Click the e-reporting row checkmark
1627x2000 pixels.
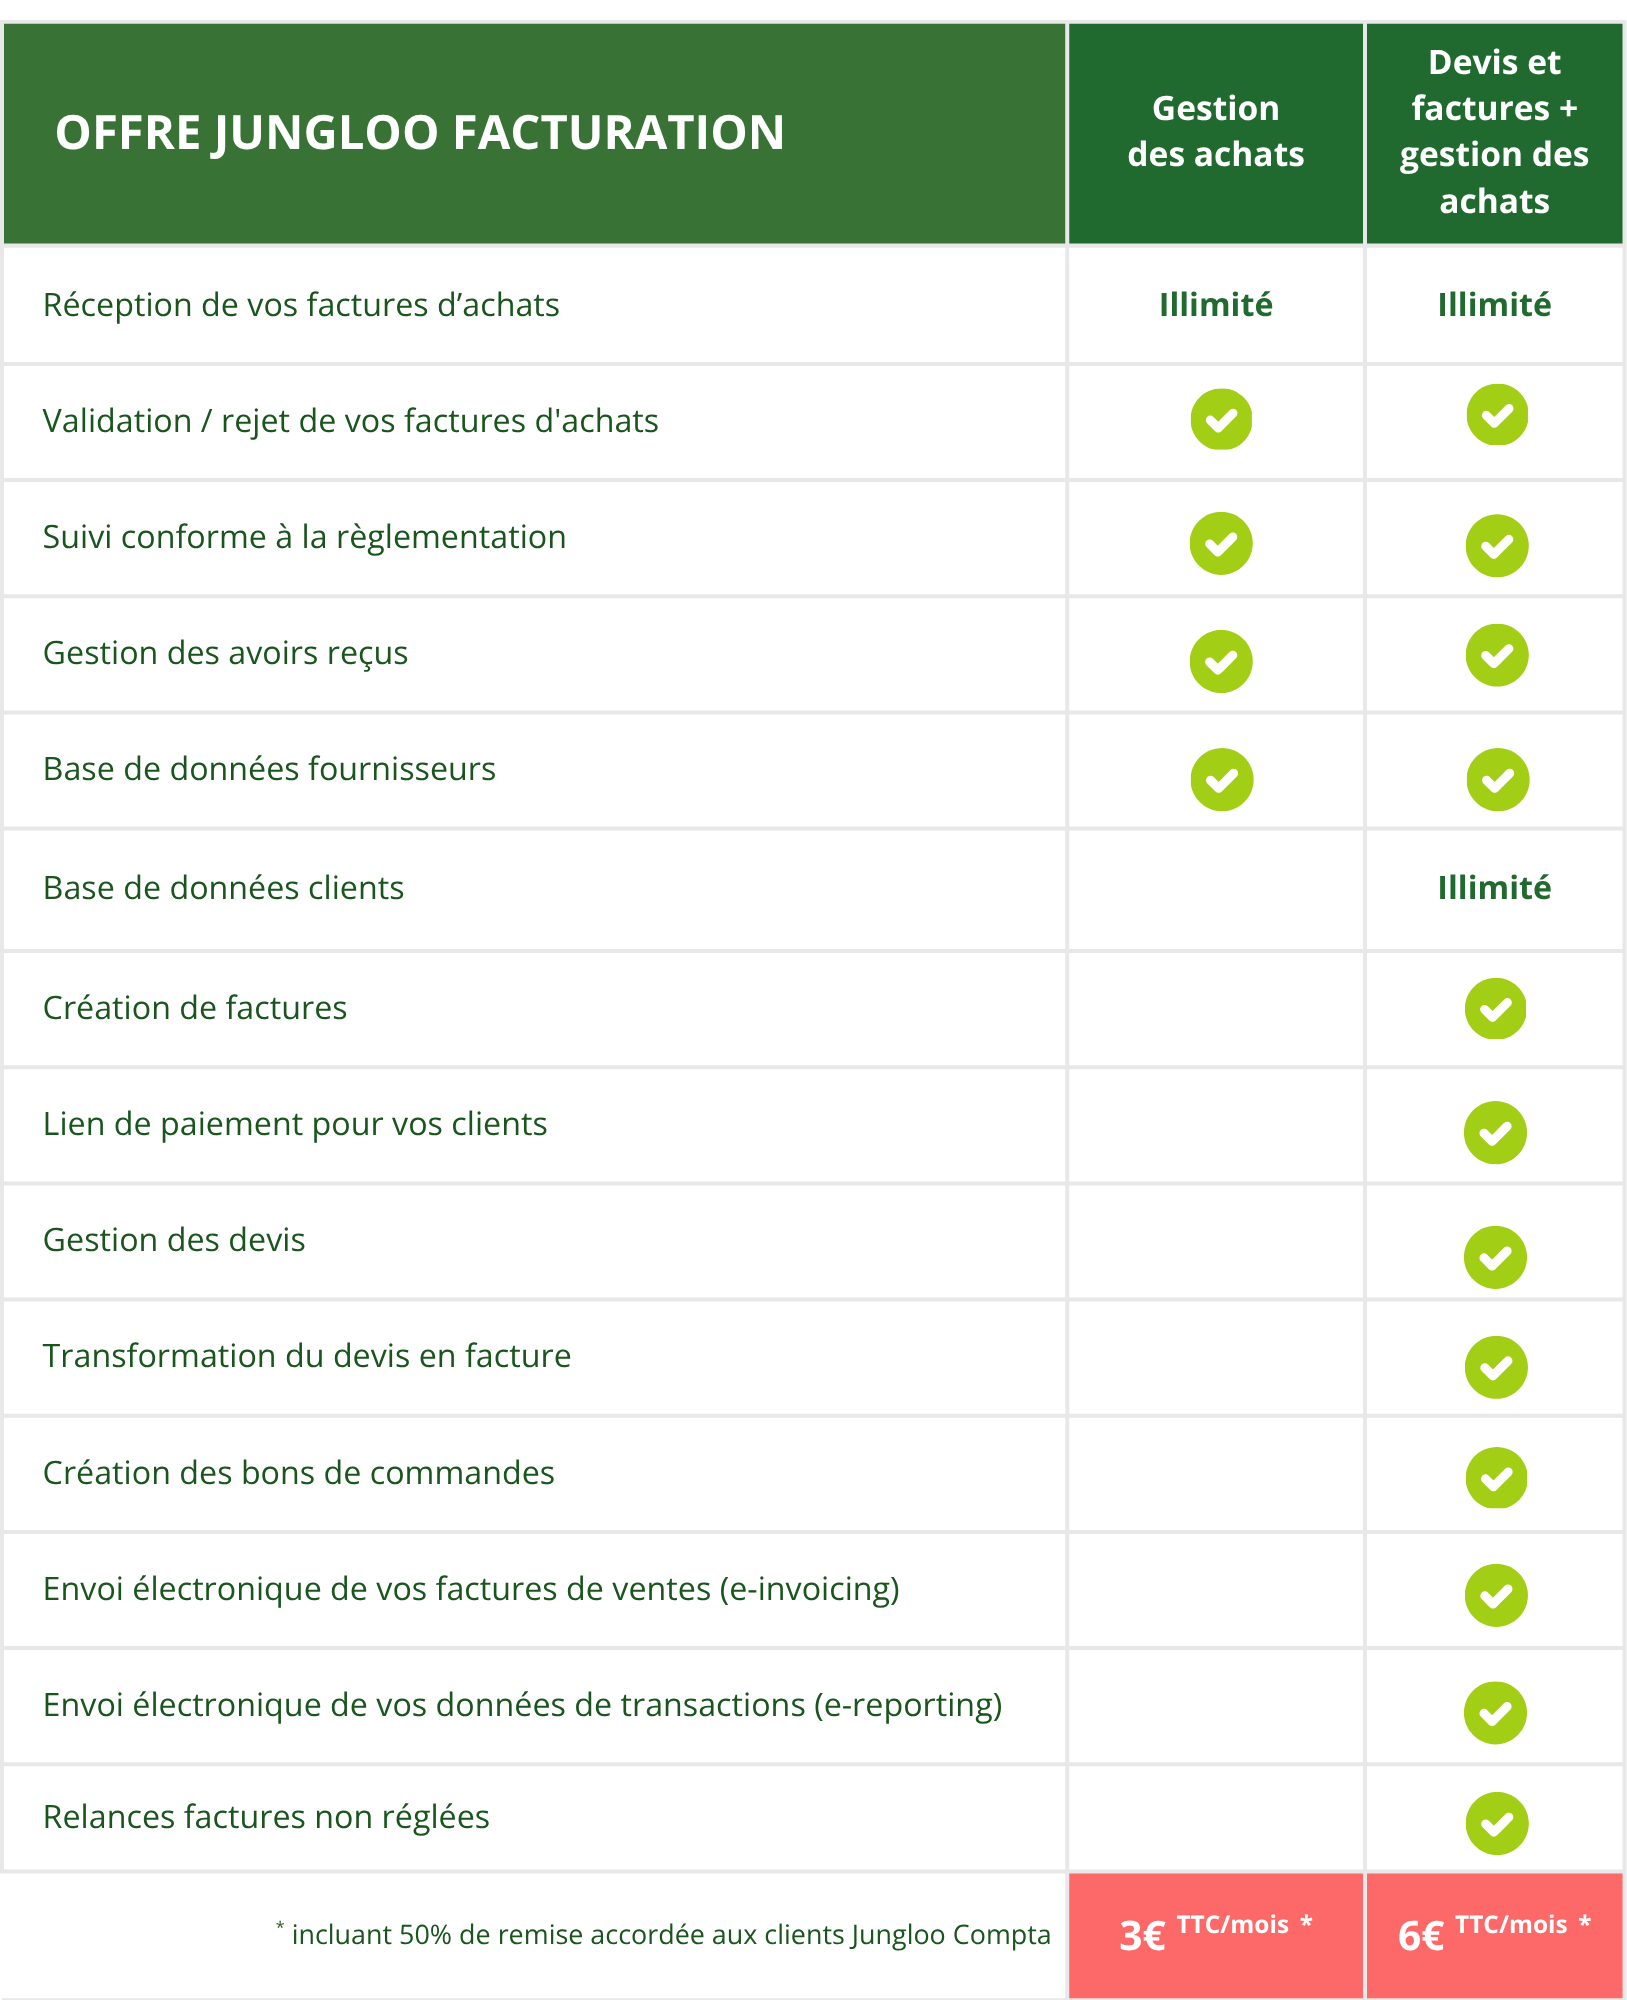coord(1496,1713)
